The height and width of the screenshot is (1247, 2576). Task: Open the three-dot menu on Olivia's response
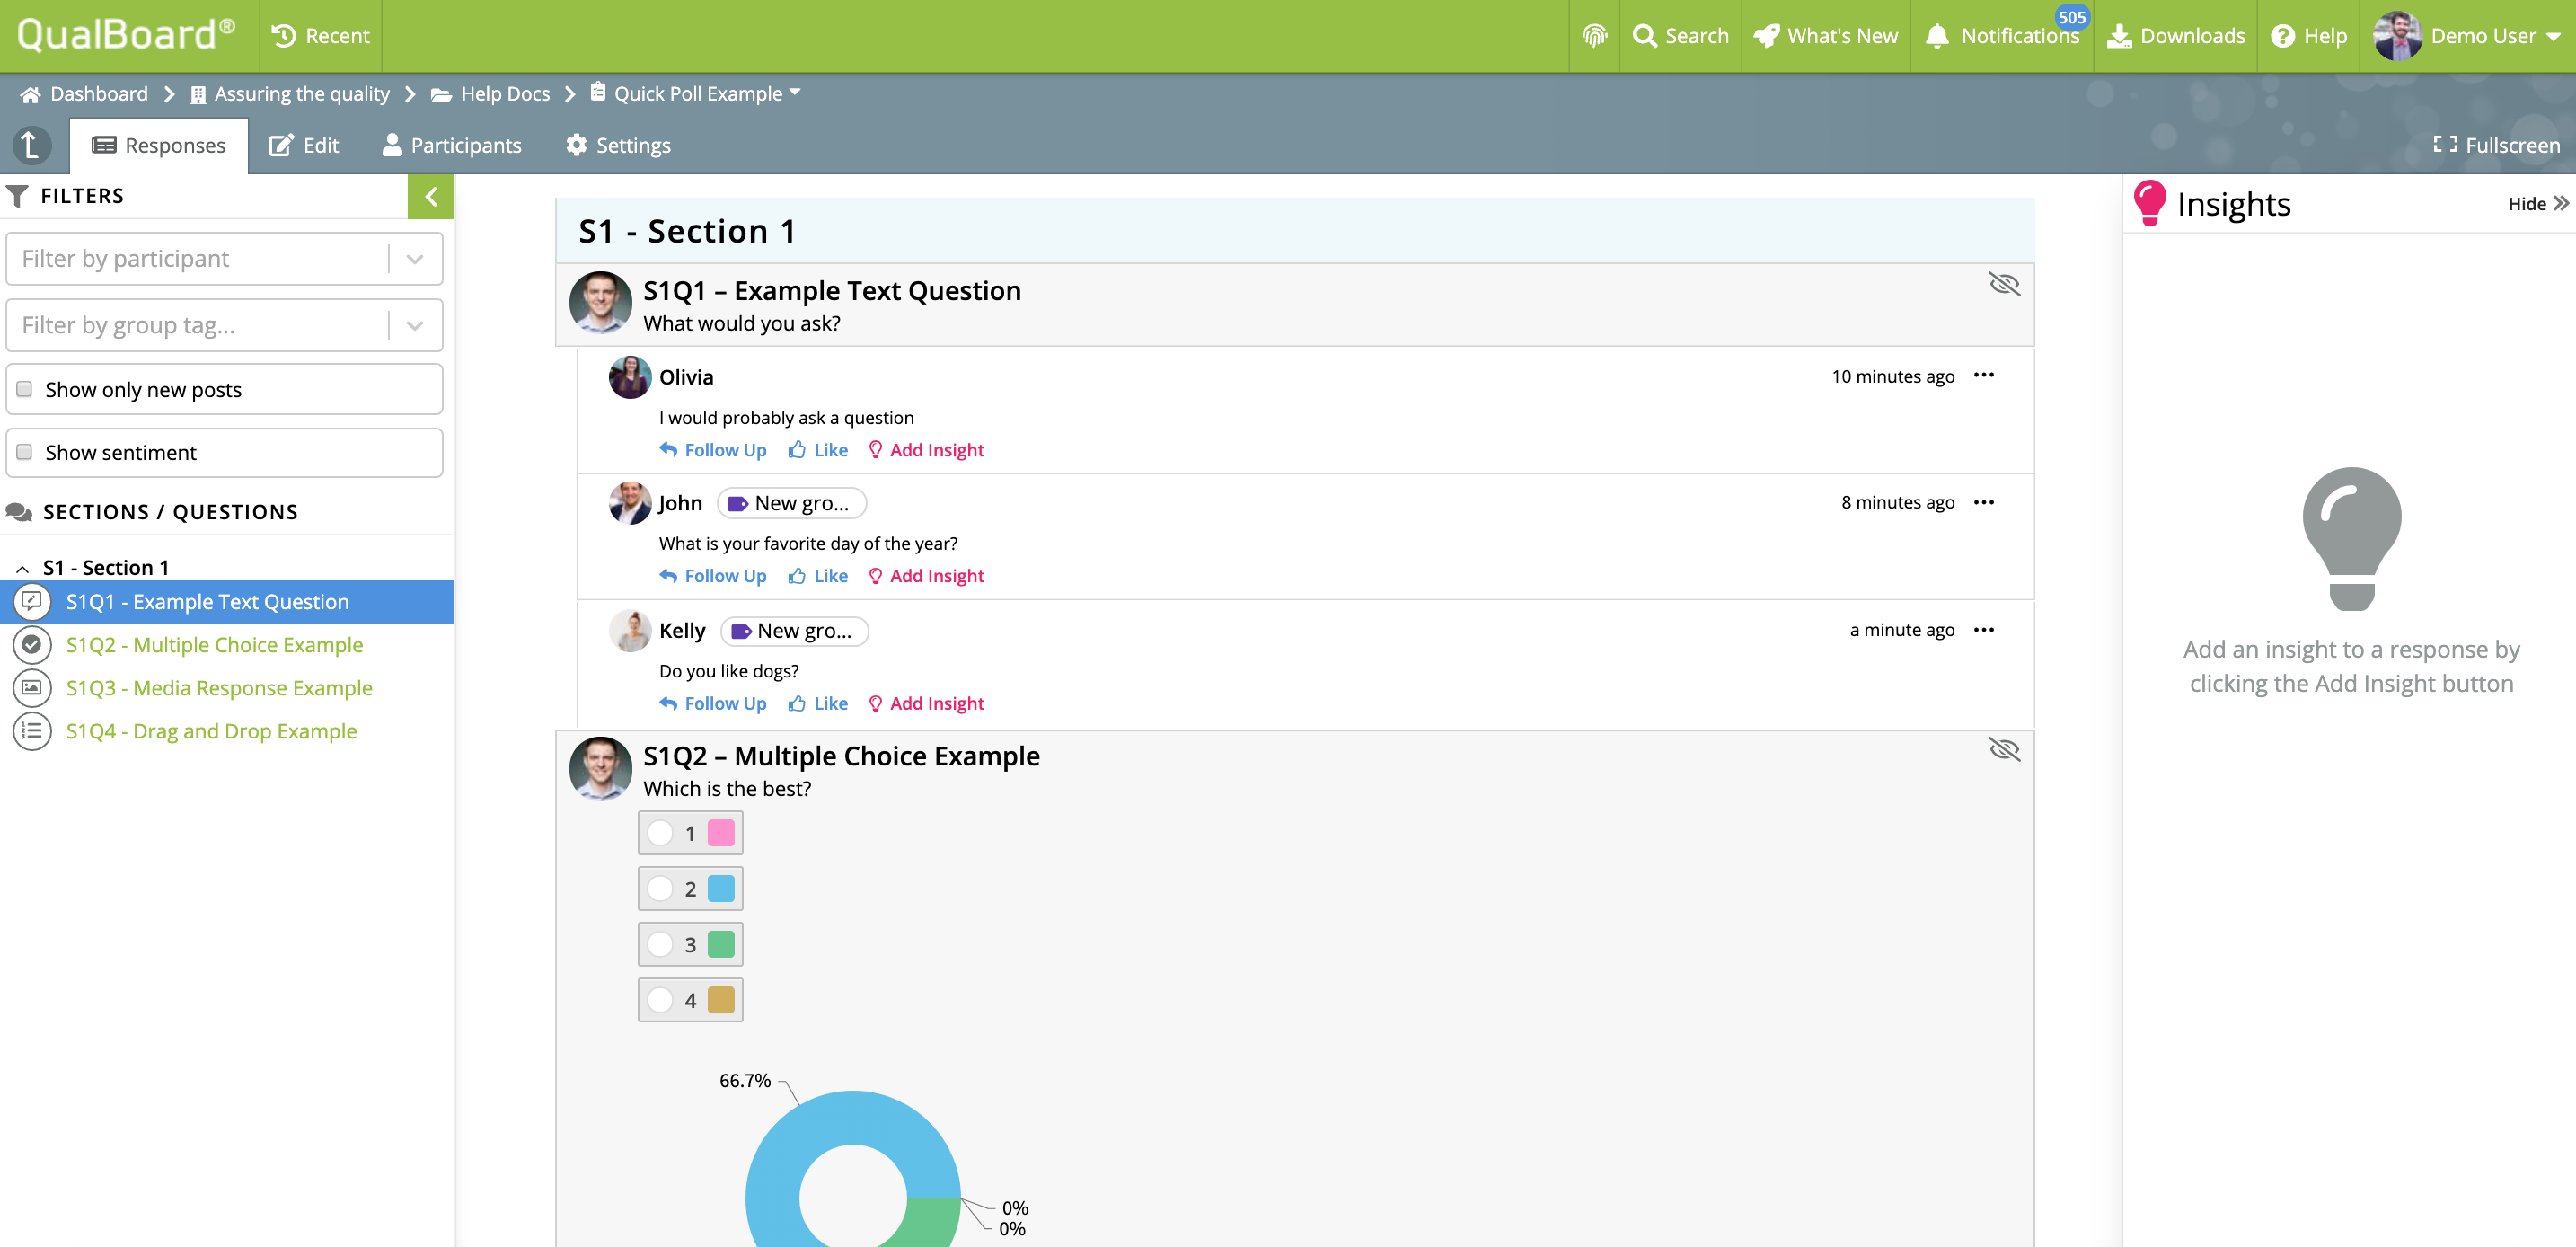click(x=1984, y=376)
